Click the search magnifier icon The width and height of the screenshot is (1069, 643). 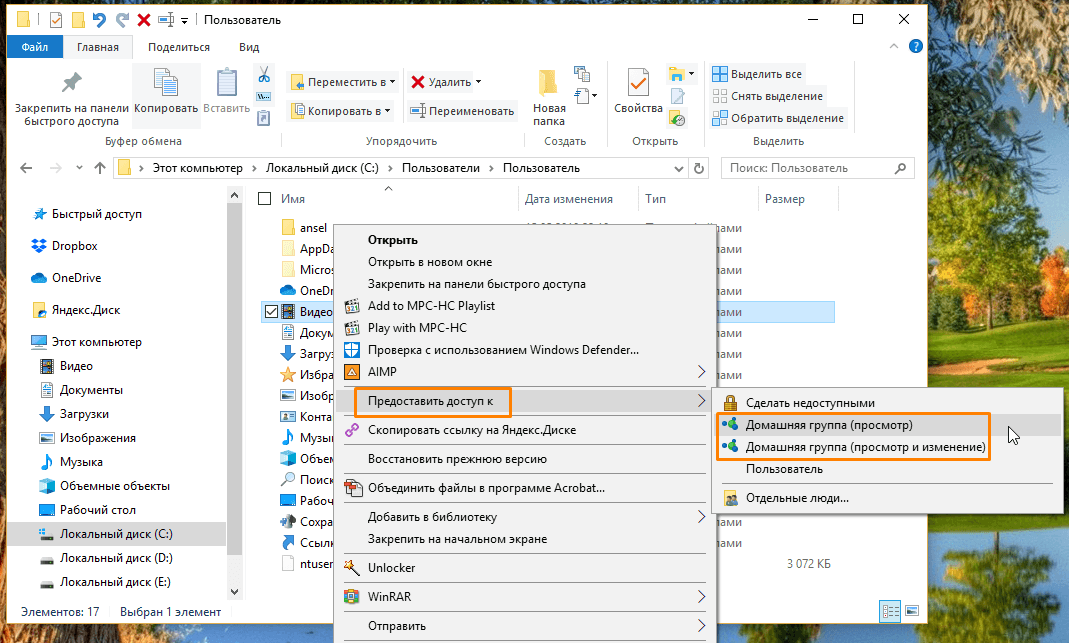[901, 168]
